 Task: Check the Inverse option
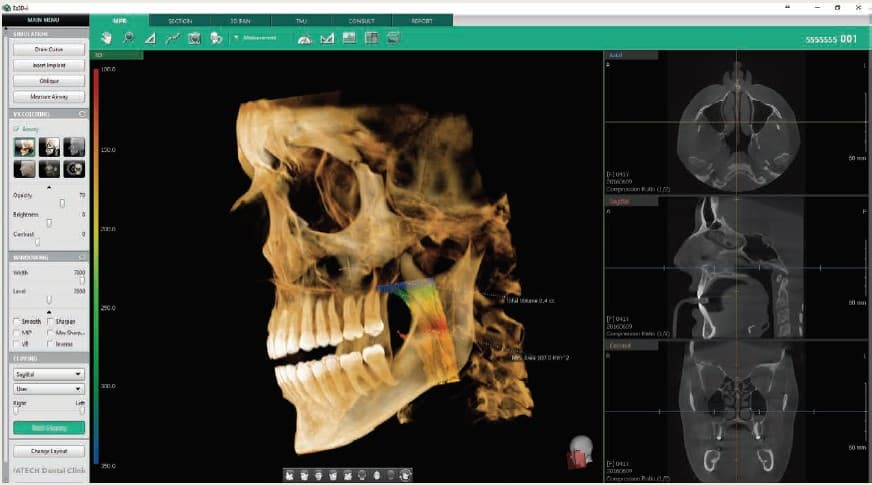[x=50, y=343]
